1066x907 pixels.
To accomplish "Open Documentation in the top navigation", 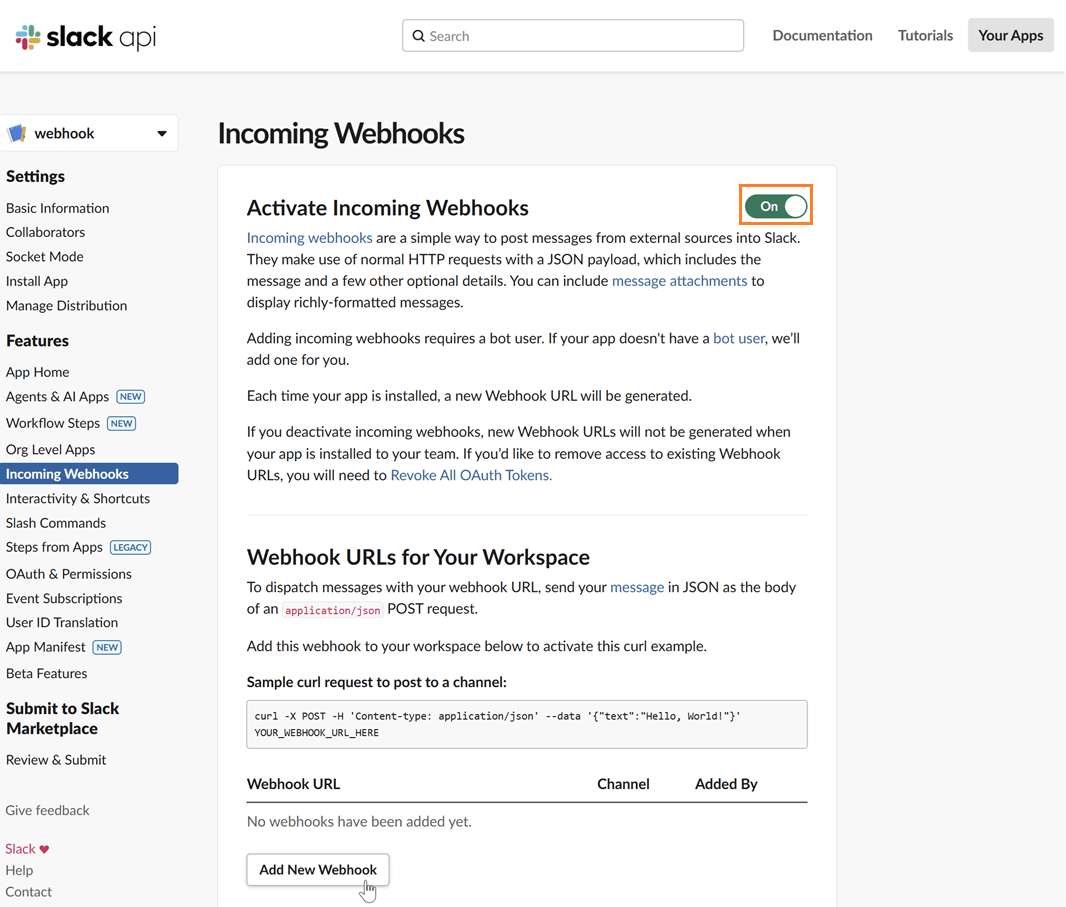I will [x=822, y=35].
